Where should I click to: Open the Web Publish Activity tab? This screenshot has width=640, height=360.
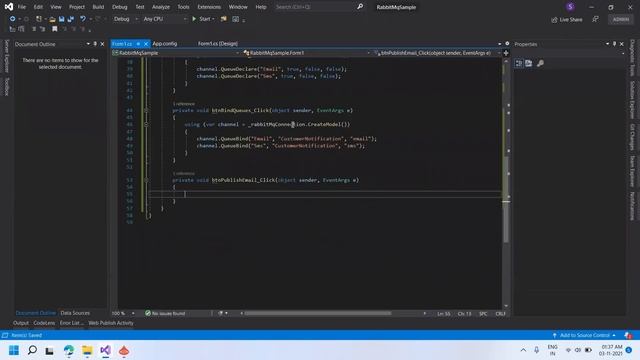pos(111,323)
